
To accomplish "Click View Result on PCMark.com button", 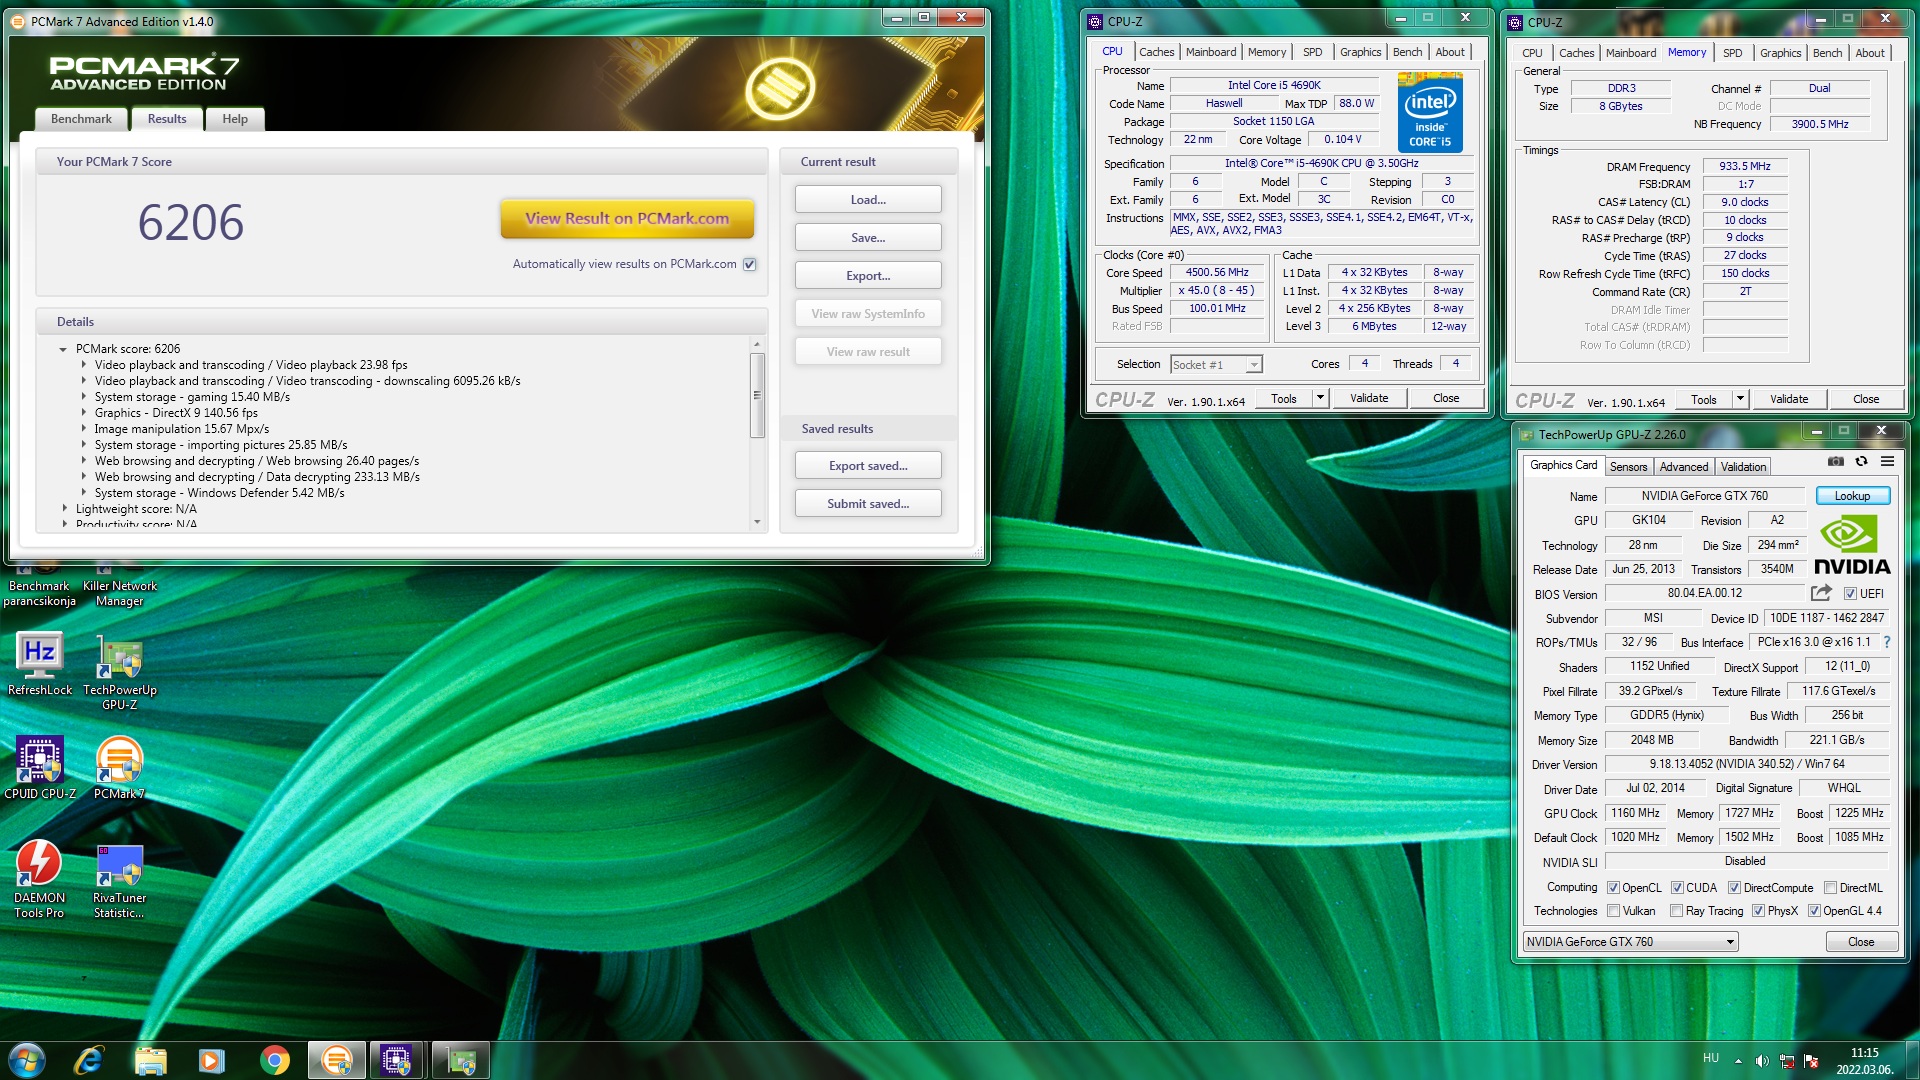I will pyautogui.click(x=627, y=218).
